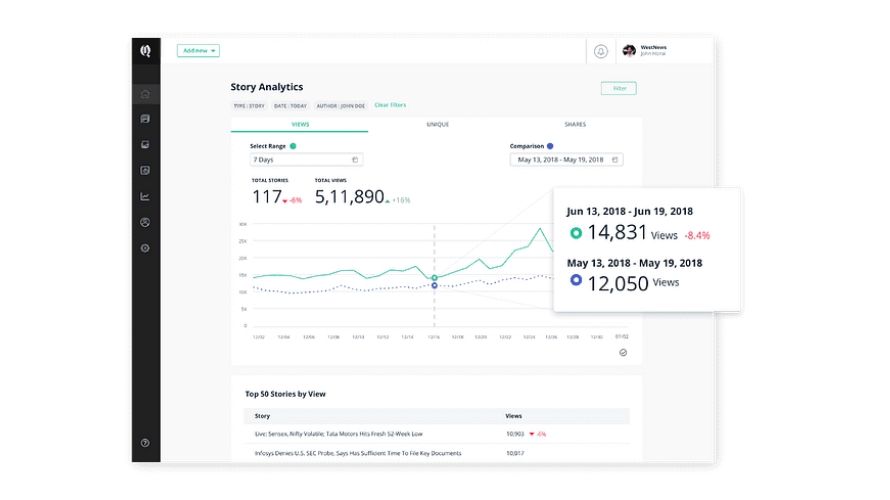Click the green data point marker on the chart
This screenshot has width=890, height=500.
click(435, 278)
